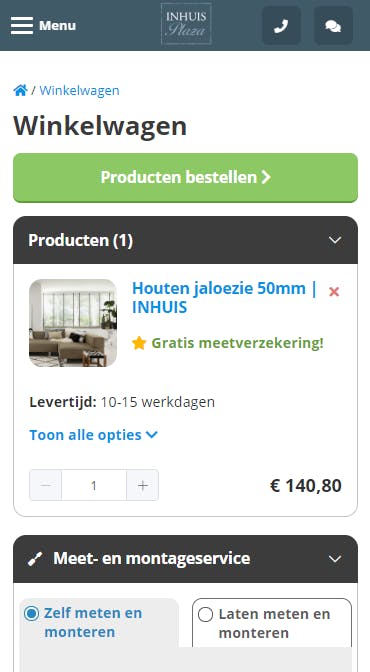Tap the phone call icon
Screen dimensions: 370x672
(x=281, y=26)
